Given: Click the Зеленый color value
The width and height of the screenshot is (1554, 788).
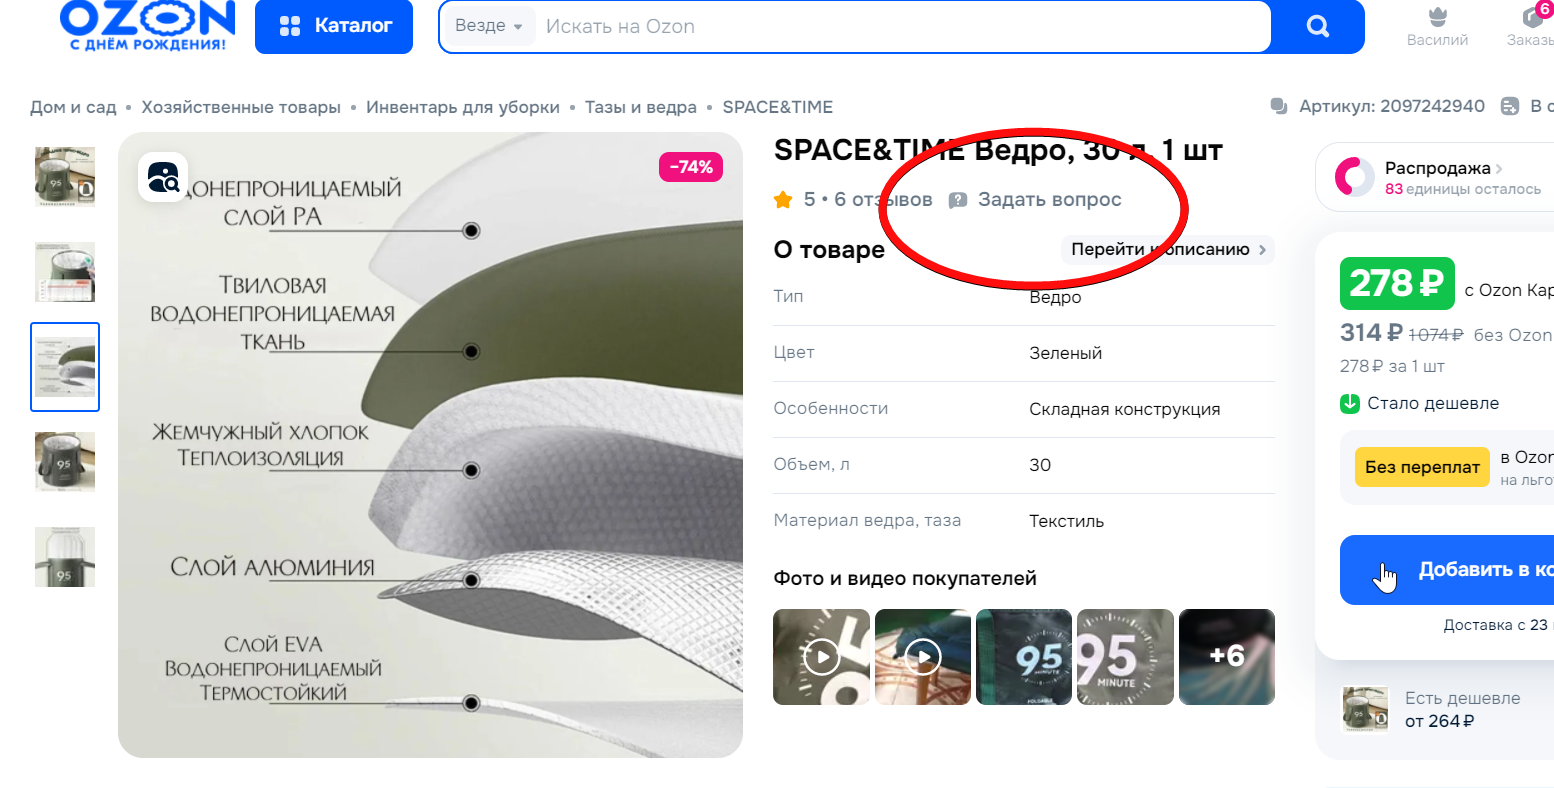Looking at the screenshot, I should pyautogui.click(x=1065, y=353).
